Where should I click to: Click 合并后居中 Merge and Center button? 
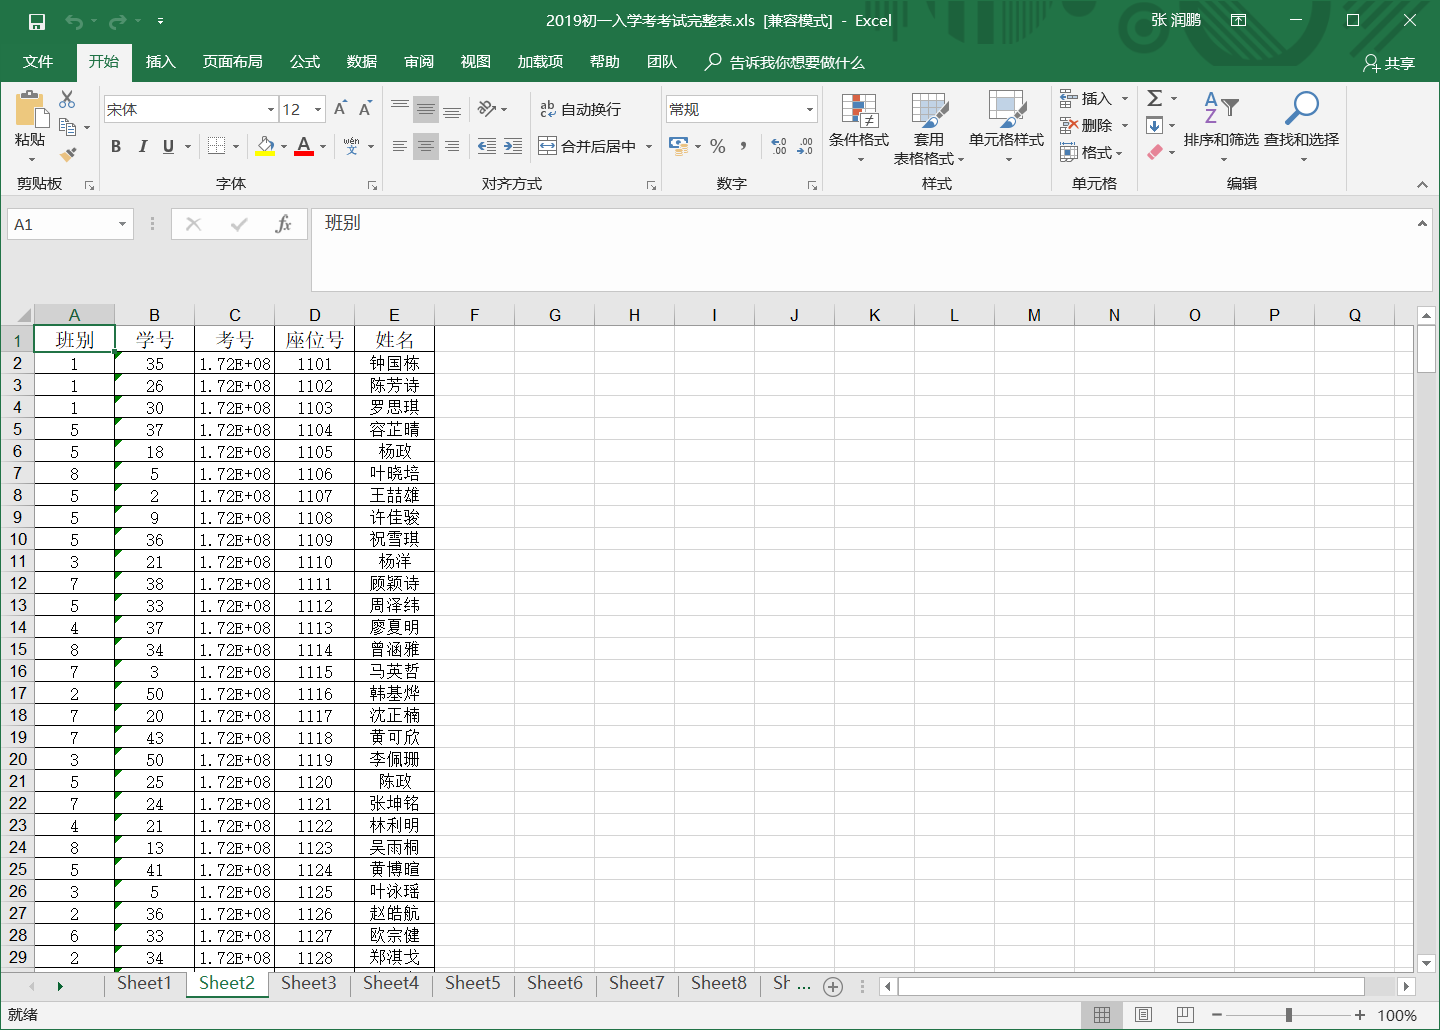(x=588, y=146)
